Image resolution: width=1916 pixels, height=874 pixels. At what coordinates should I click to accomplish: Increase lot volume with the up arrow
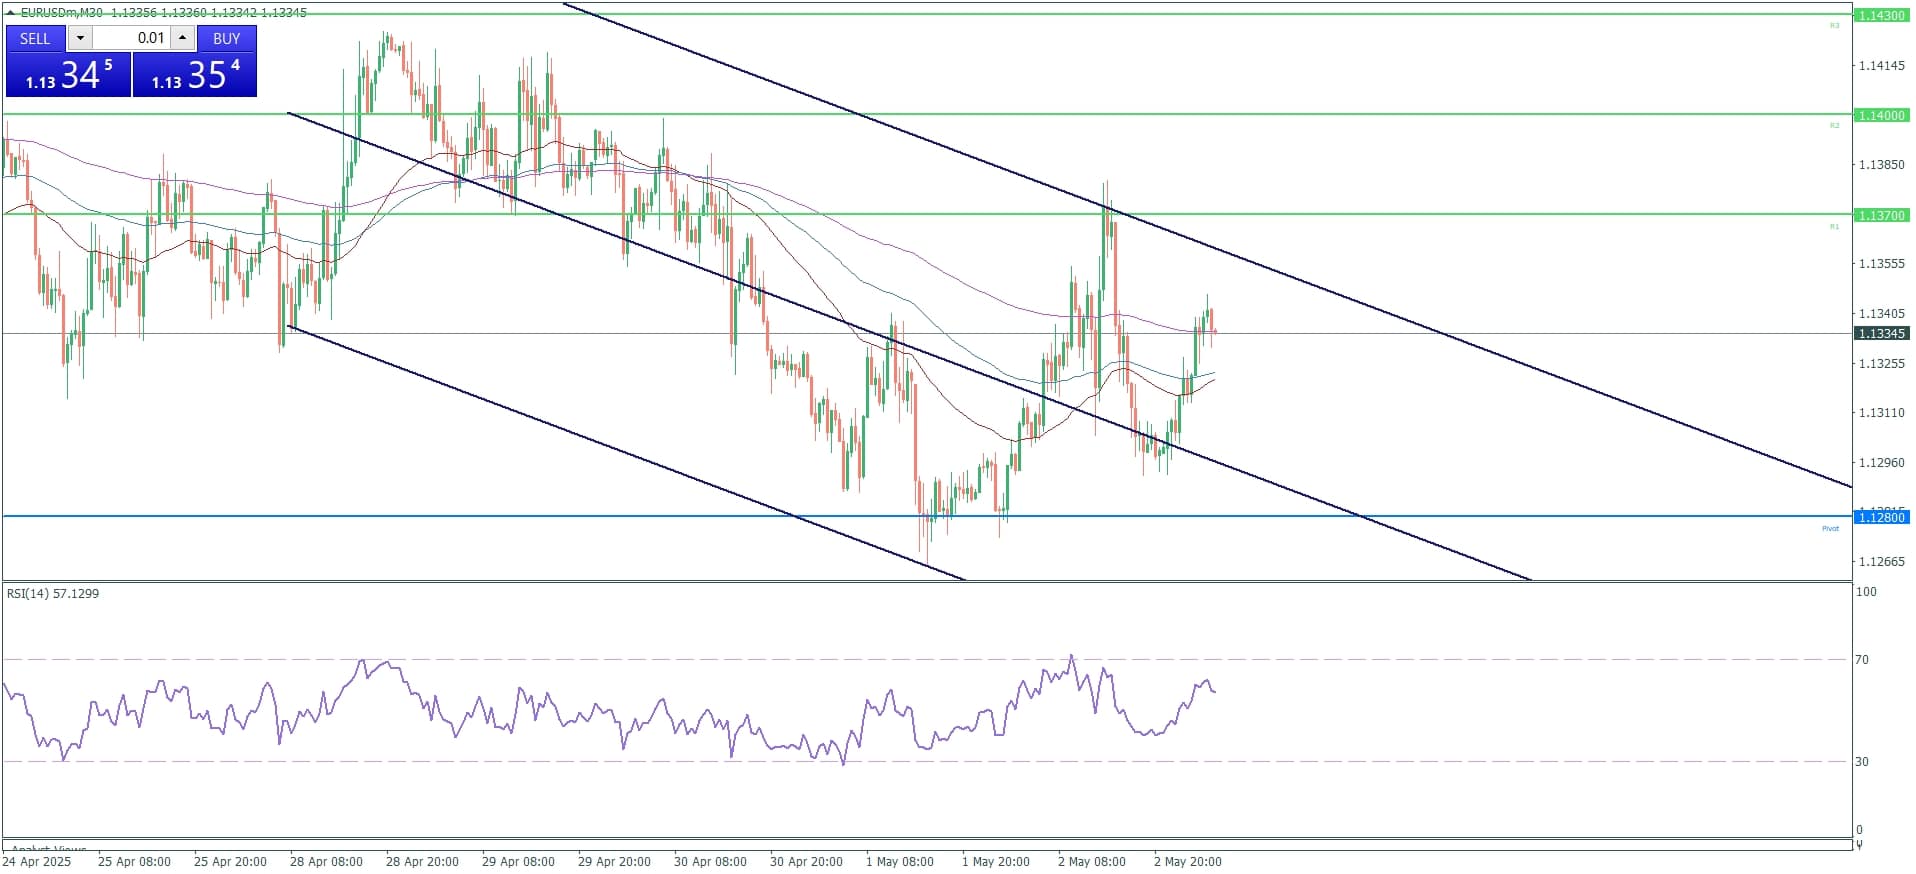(x=182, y=38)
